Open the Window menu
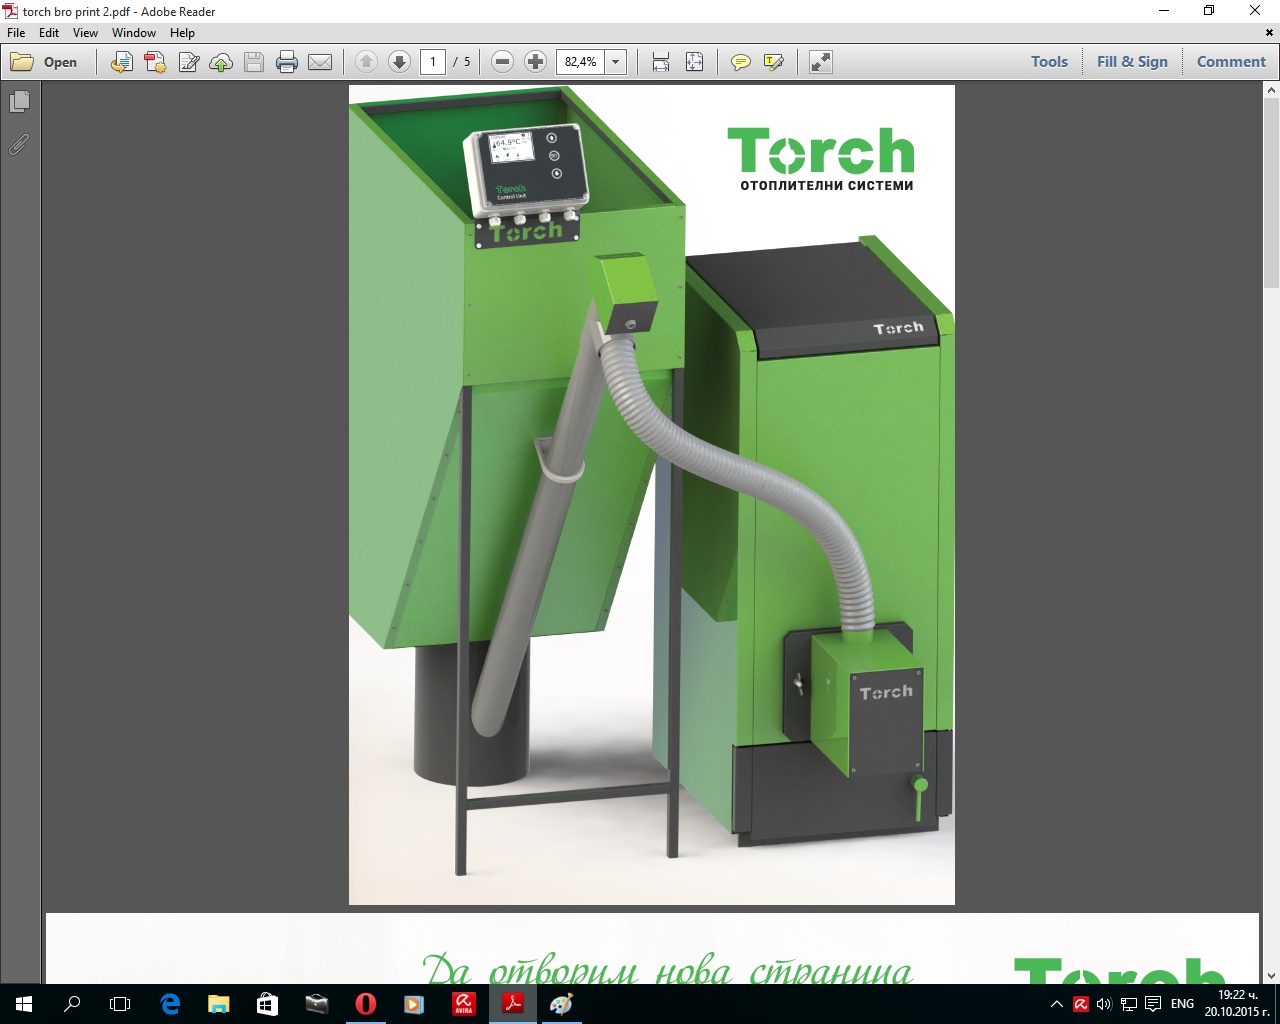 134,33
